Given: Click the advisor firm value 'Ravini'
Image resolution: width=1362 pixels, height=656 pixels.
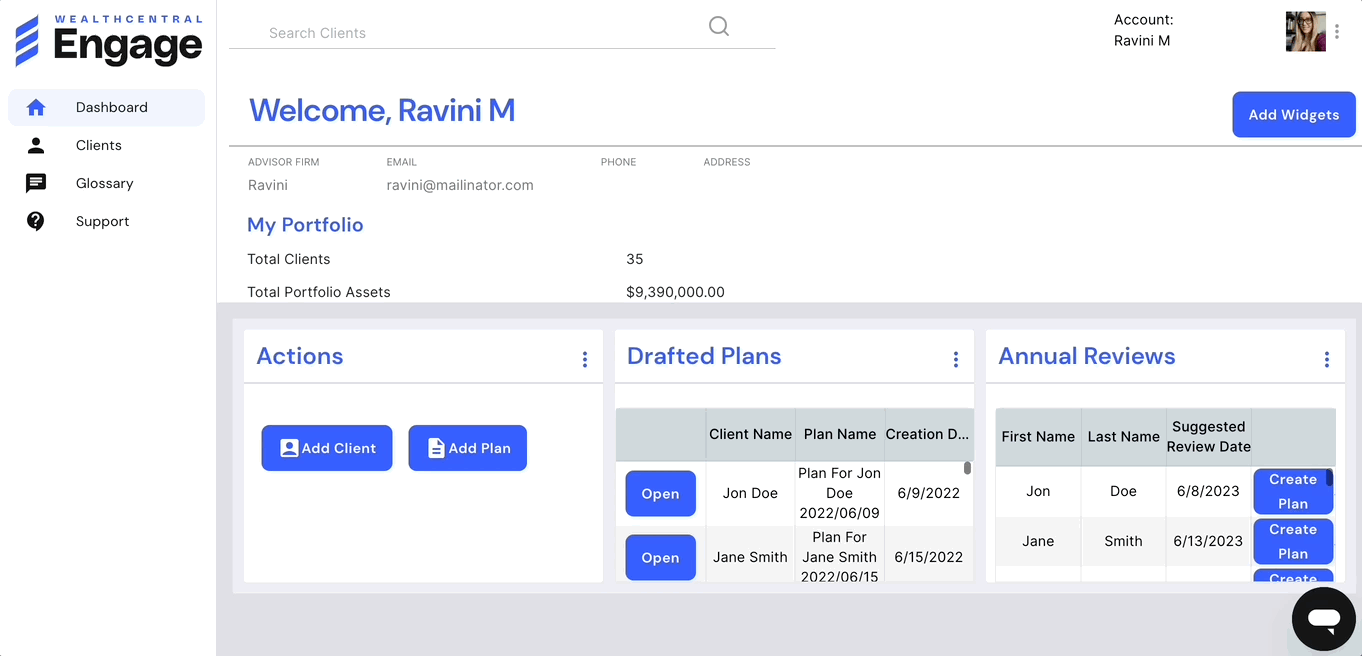Looking at the screenshot, I should tap(268, 185).
